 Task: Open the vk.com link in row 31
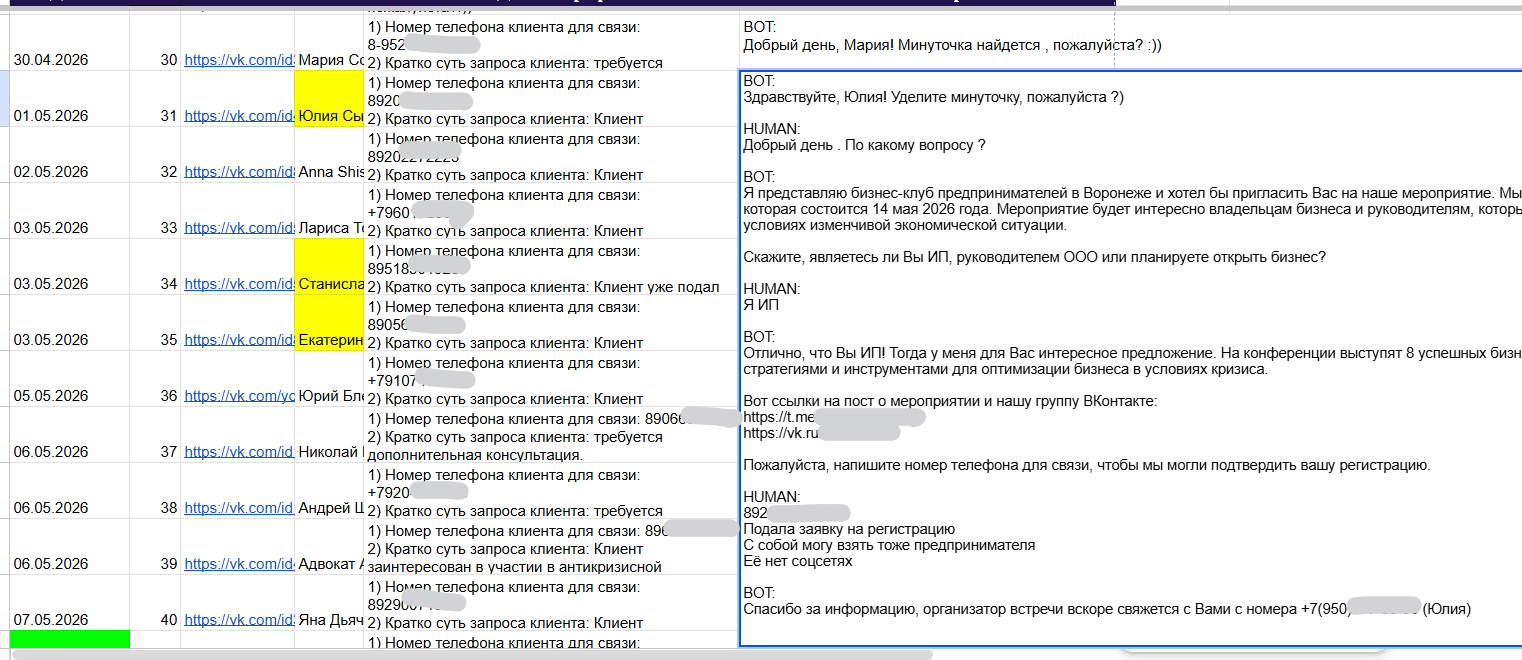[x=239, y=116]
